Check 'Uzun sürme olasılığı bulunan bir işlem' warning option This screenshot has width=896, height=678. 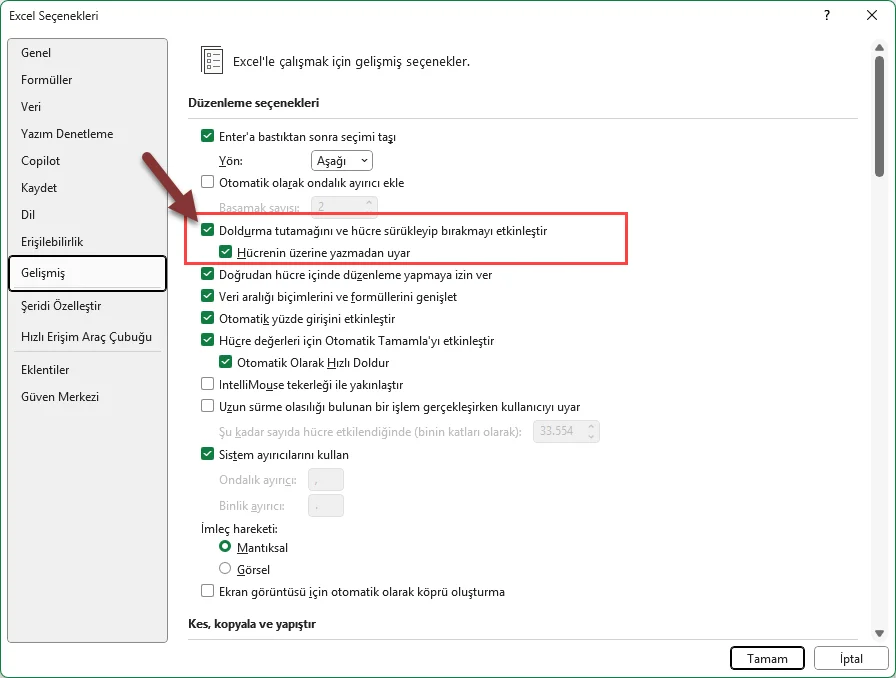coord(207,406)
